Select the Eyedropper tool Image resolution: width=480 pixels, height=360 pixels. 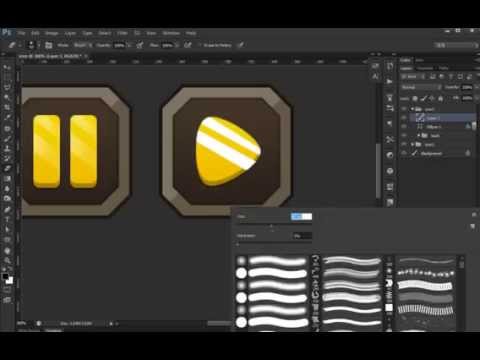click(7, 118)
